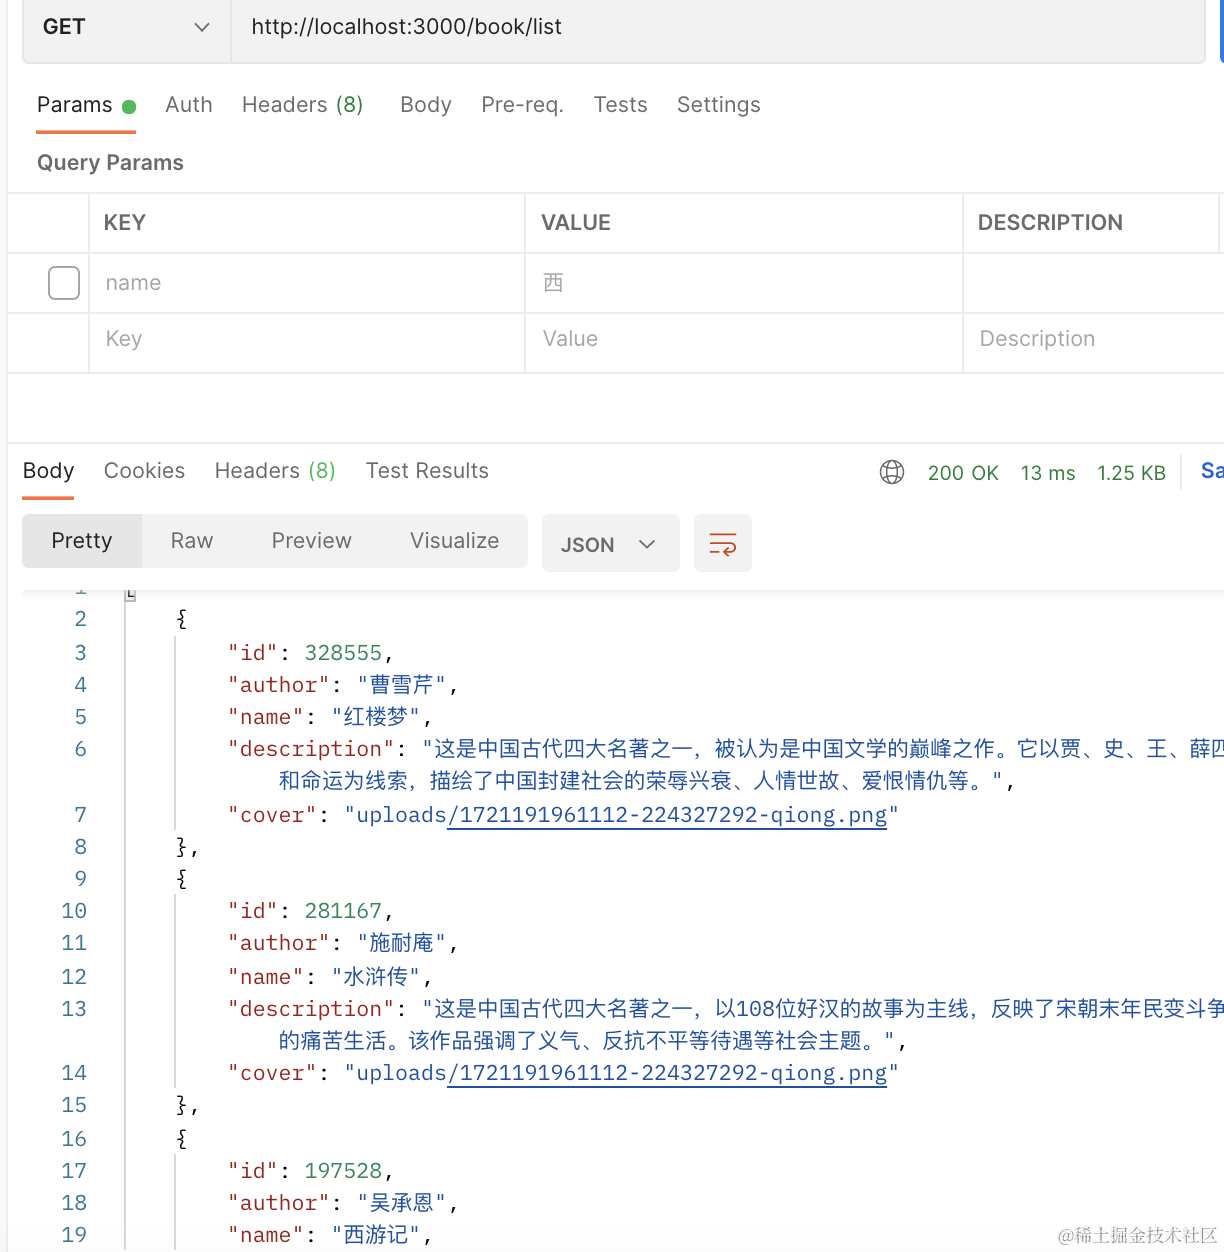Select the Visualize response view
The height and width of the screenshot is (1252, 1224).
(454, 541)
